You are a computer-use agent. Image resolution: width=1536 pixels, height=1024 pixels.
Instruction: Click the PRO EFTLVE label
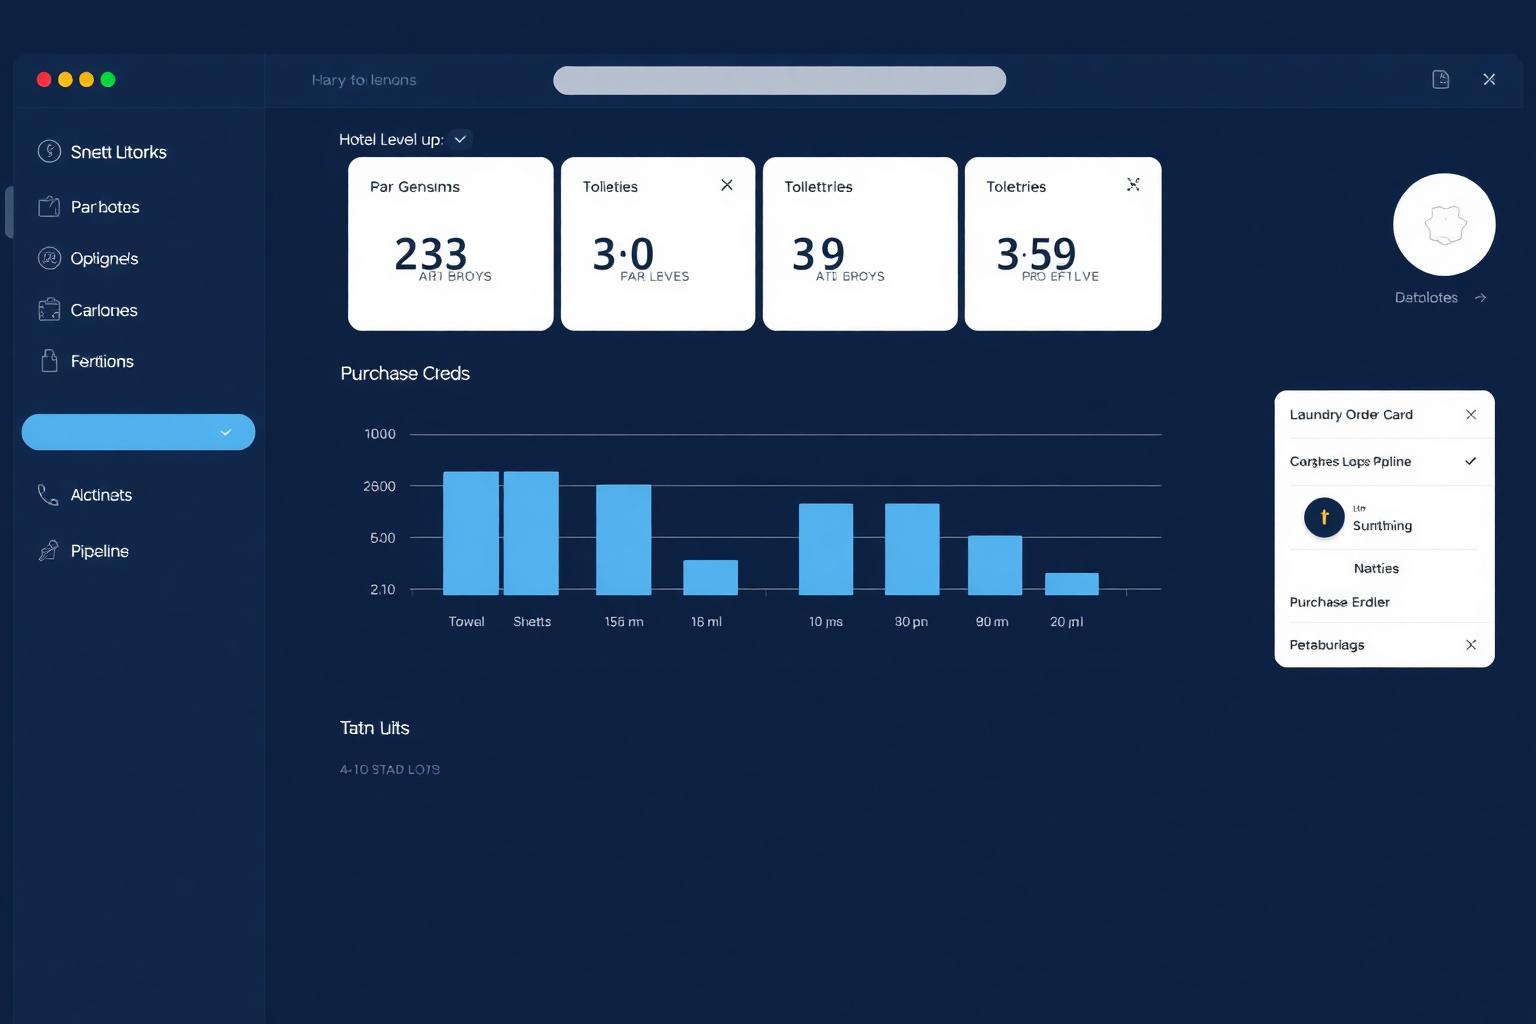pos(1060,276)
